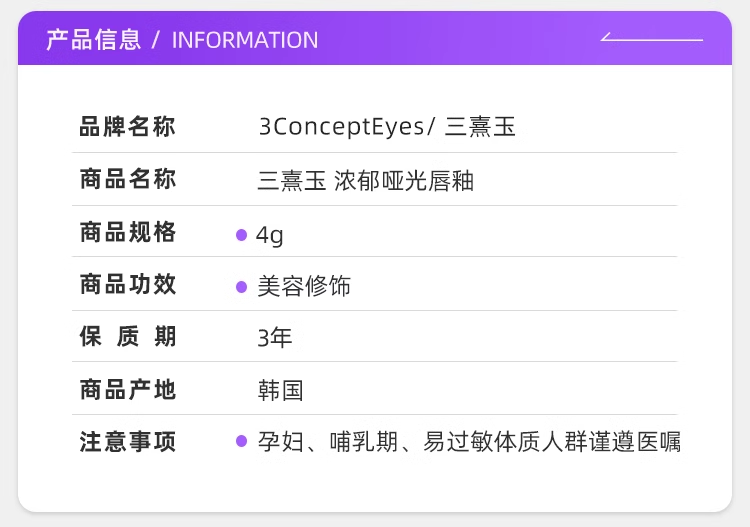Image resolution: width=750 pixels, height=527 pixels.
Task: Select the 3ConceptEyes/ 三熹玉 brand value
Action: 387,127
